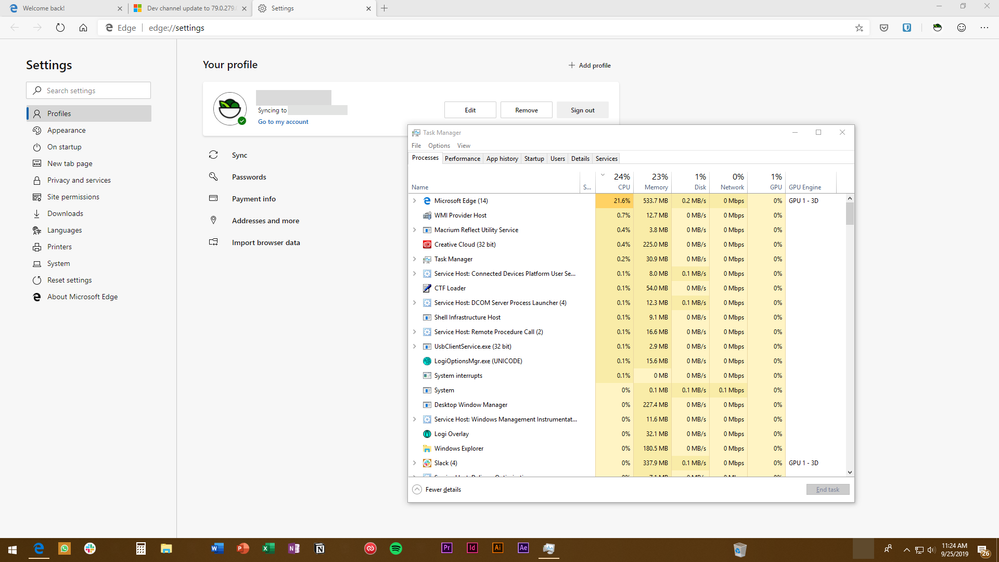
Task: Expand the Task Manager process row
Action: point(415,259)
